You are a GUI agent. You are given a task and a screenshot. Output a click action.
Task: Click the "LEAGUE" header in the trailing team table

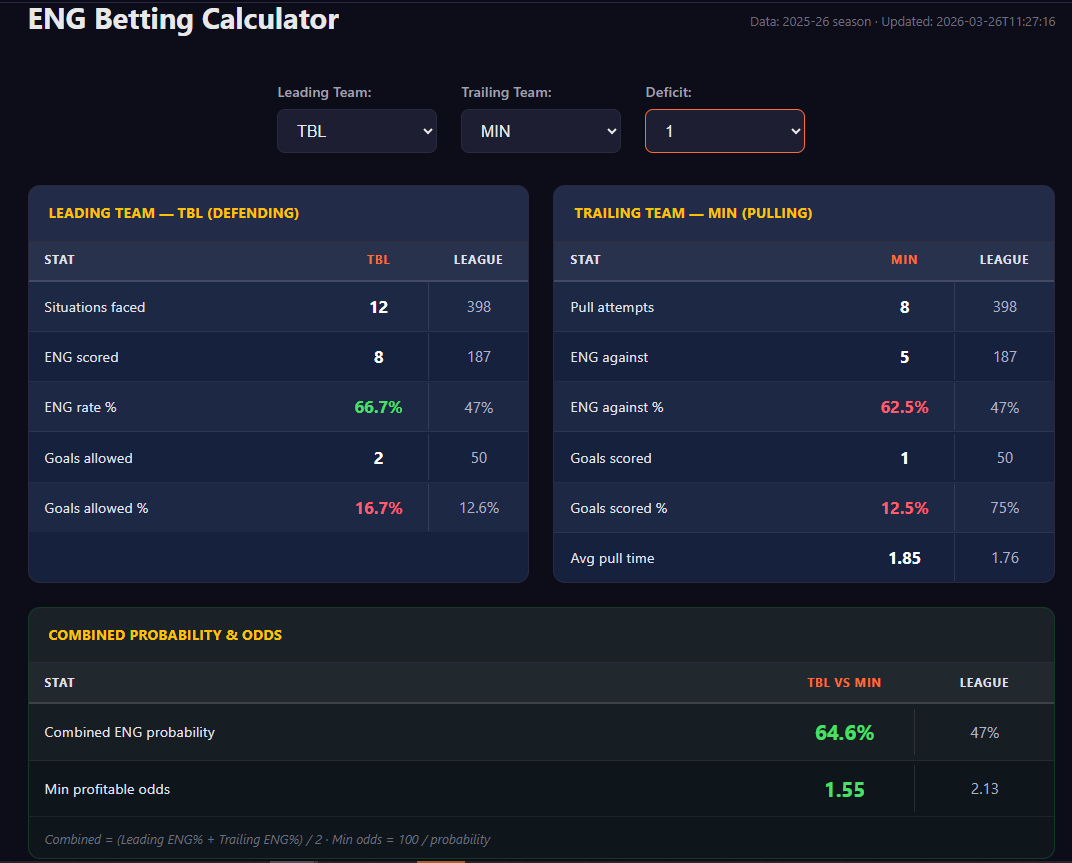1004,260
